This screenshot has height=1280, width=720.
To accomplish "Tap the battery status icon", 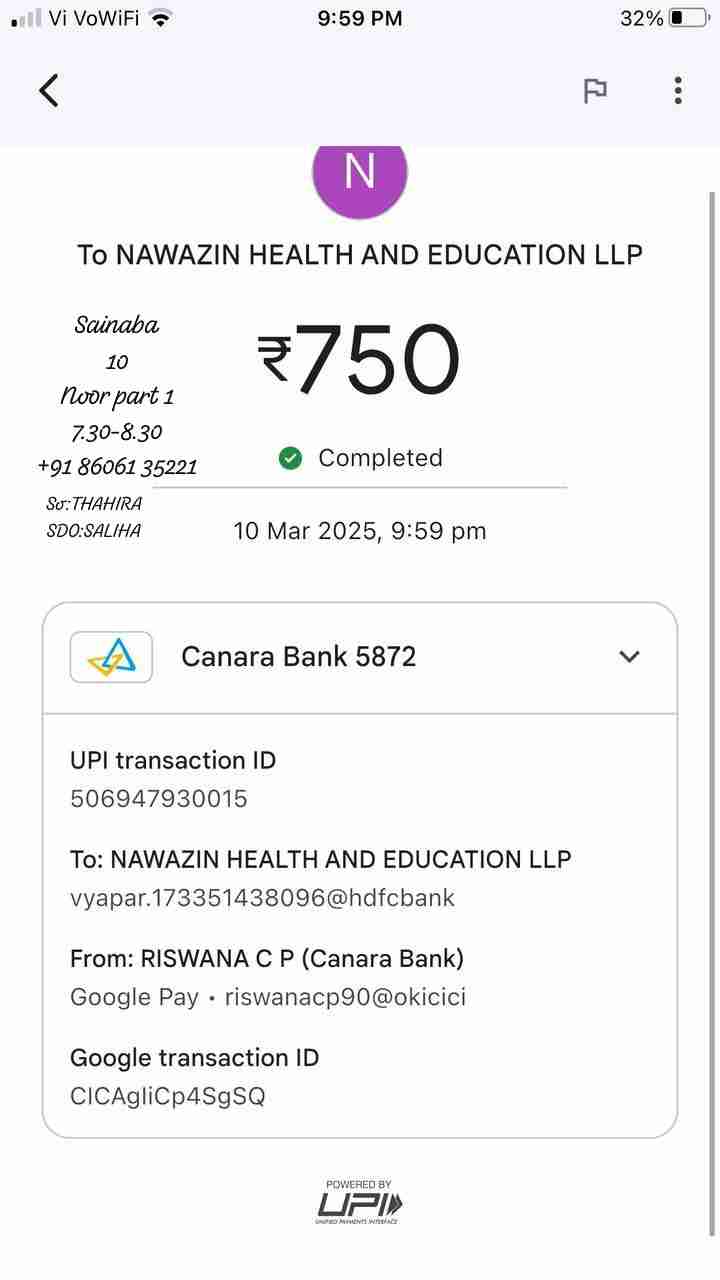I will click(690, 18).
